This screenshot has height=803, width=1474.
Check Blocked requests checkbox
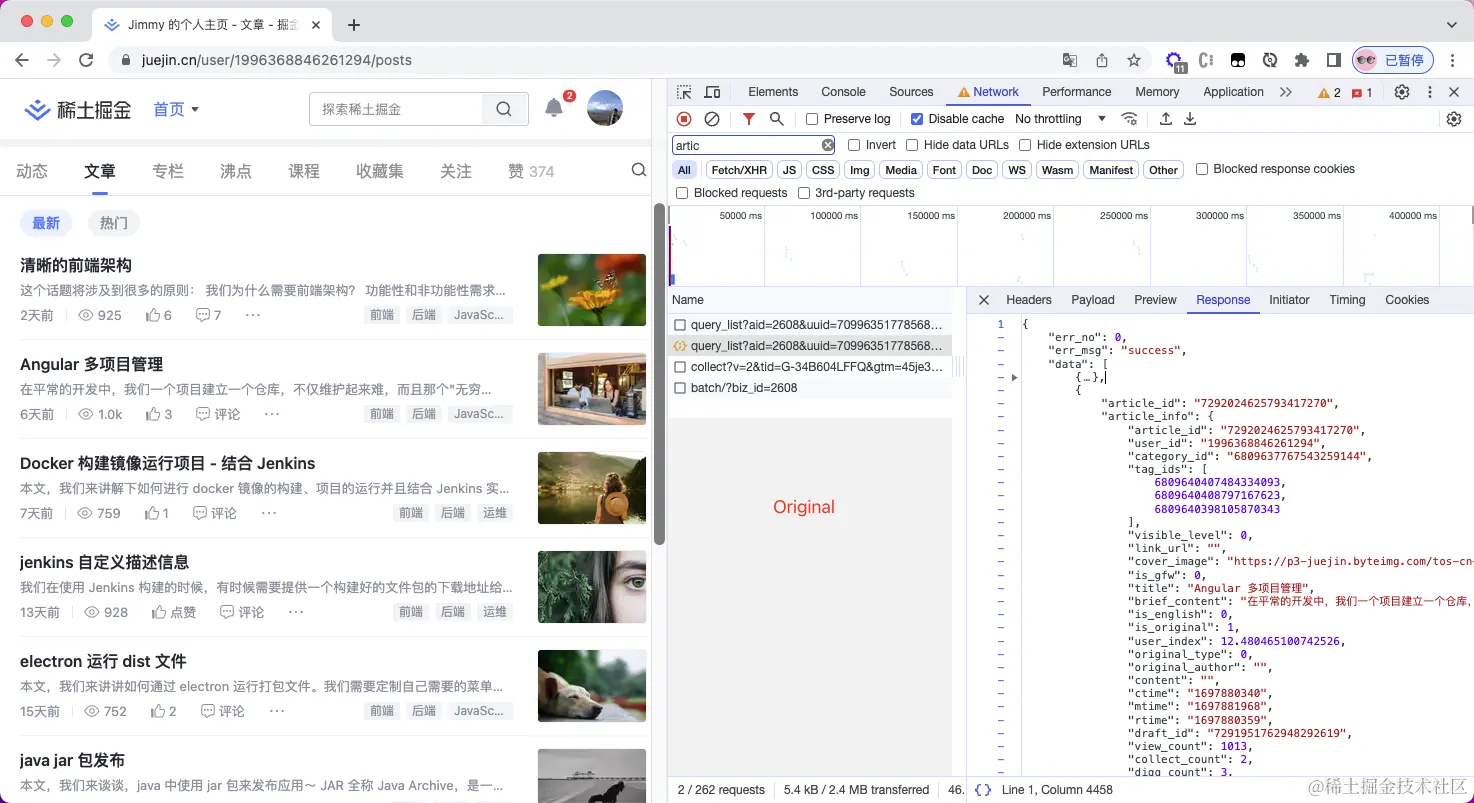tap(682, 193)
